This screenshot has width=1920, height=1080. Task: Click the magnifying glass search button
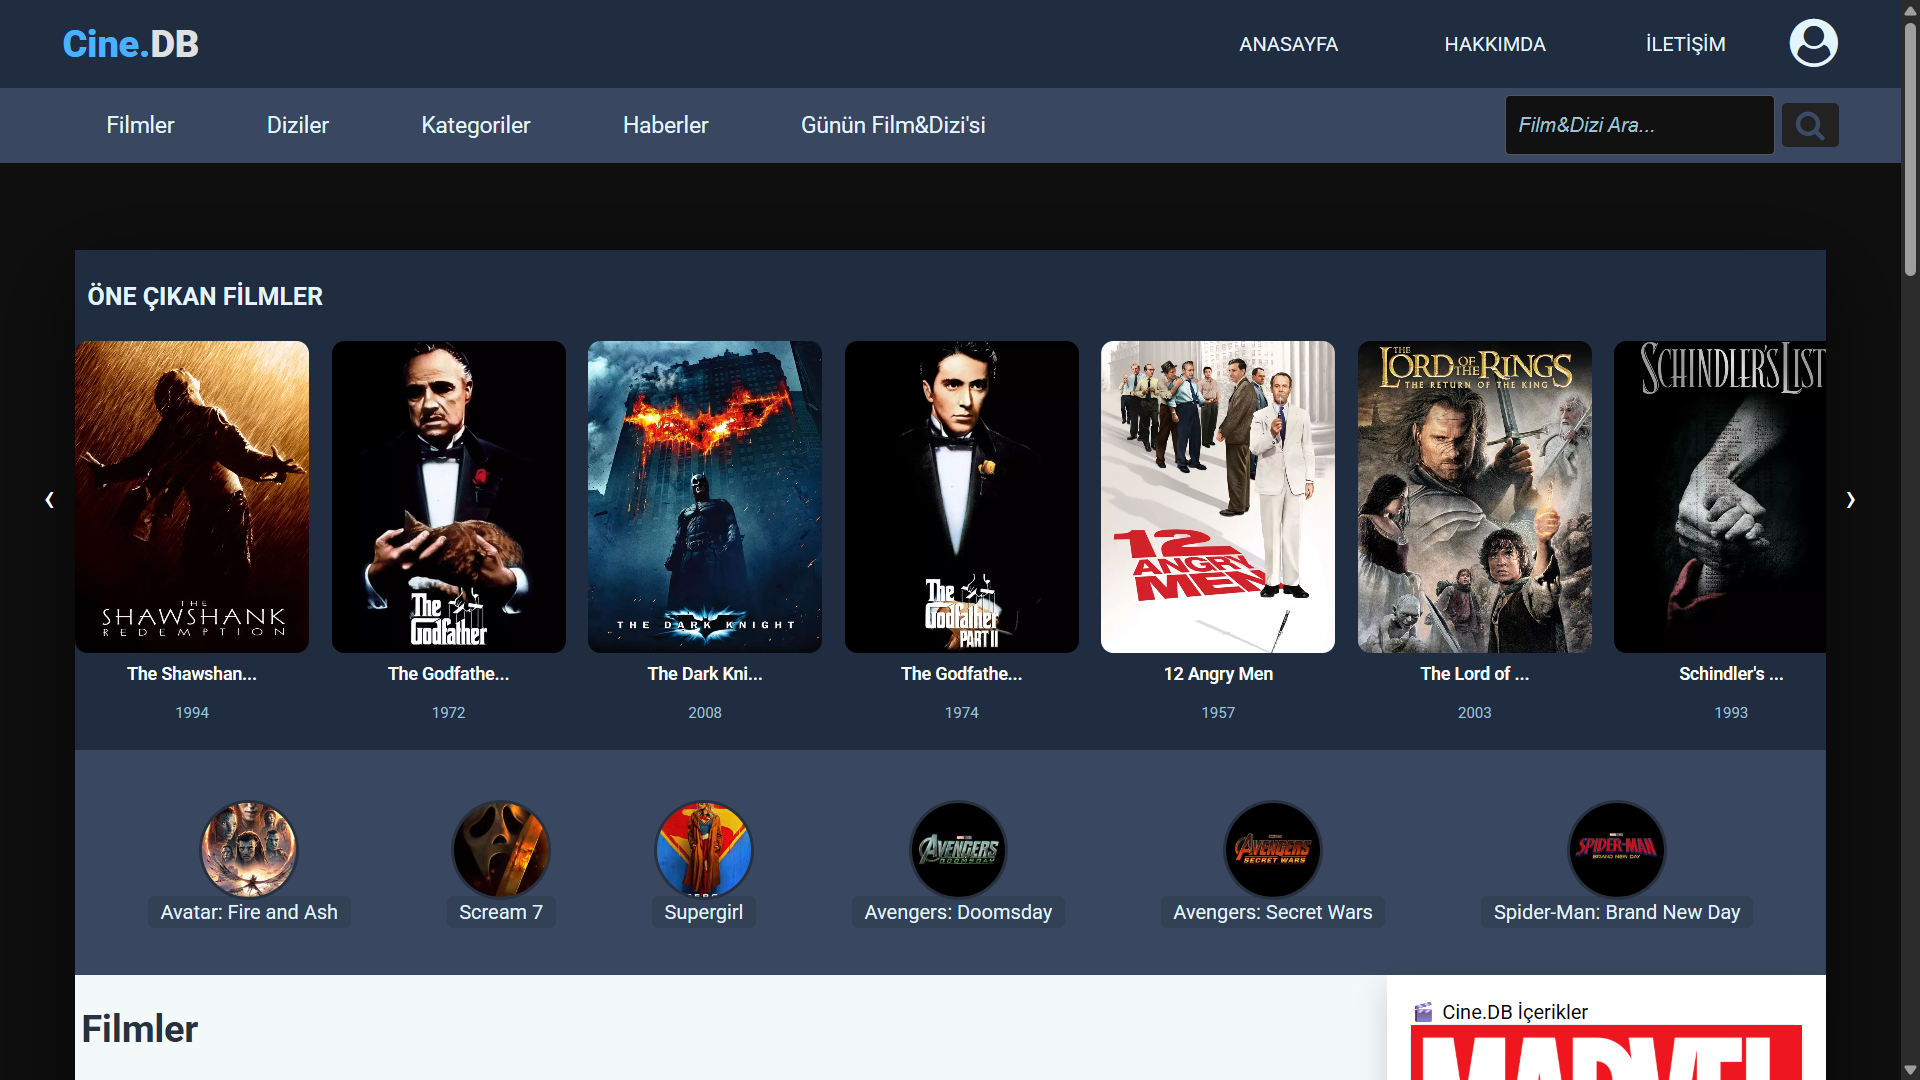(x=1809, y=125)
